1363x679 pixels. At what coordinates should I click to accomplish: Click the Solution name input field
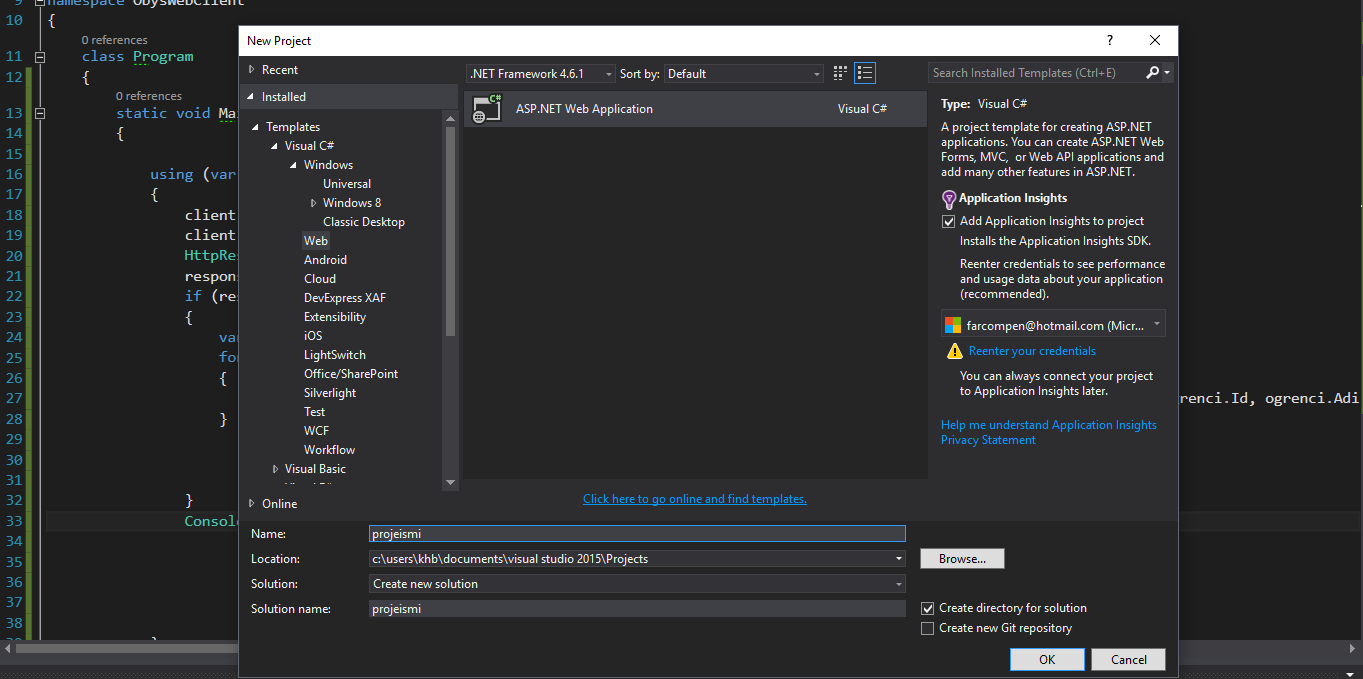point(637,609)
